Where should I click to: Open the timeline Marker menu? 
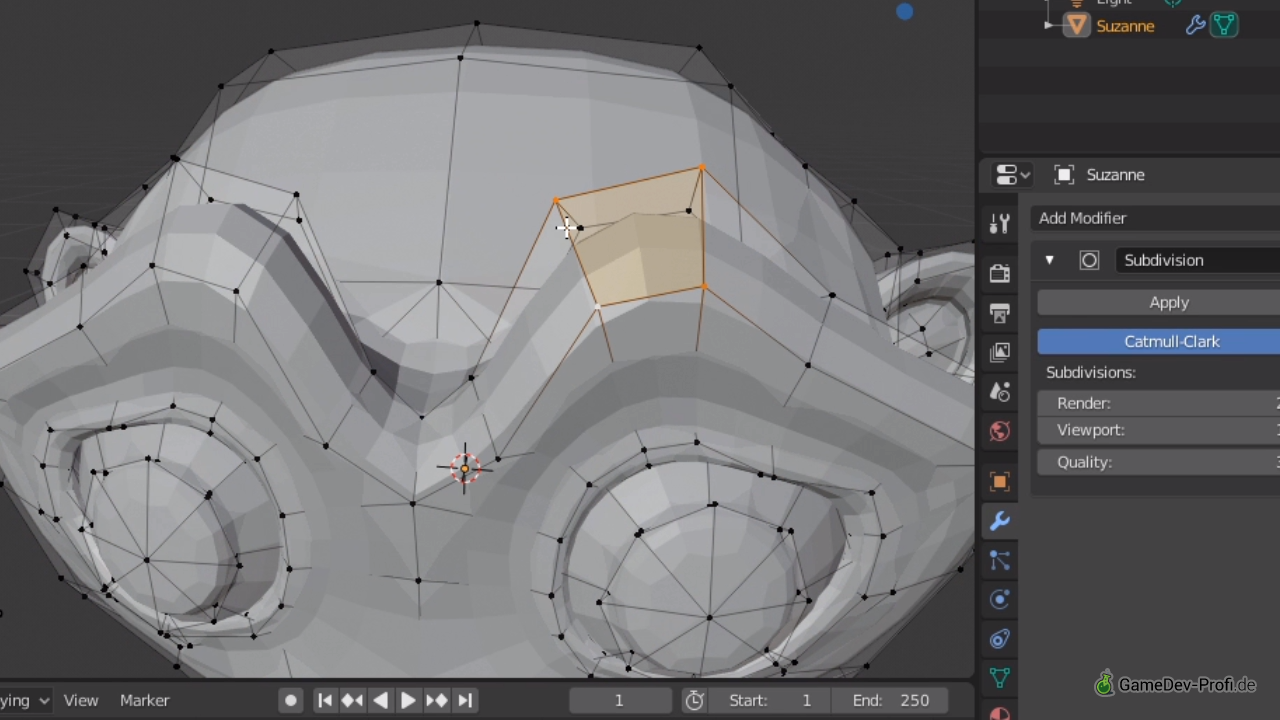tap(145, 701)
